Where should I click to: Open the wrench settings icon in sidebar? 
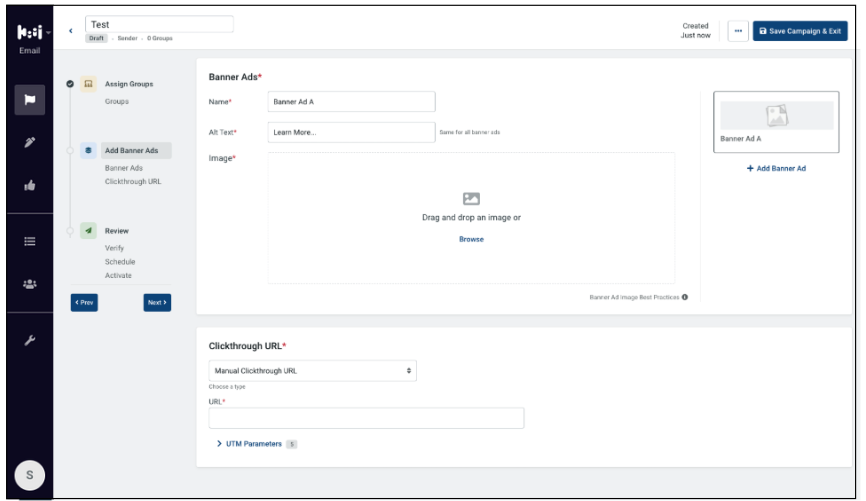pos(30,340)
